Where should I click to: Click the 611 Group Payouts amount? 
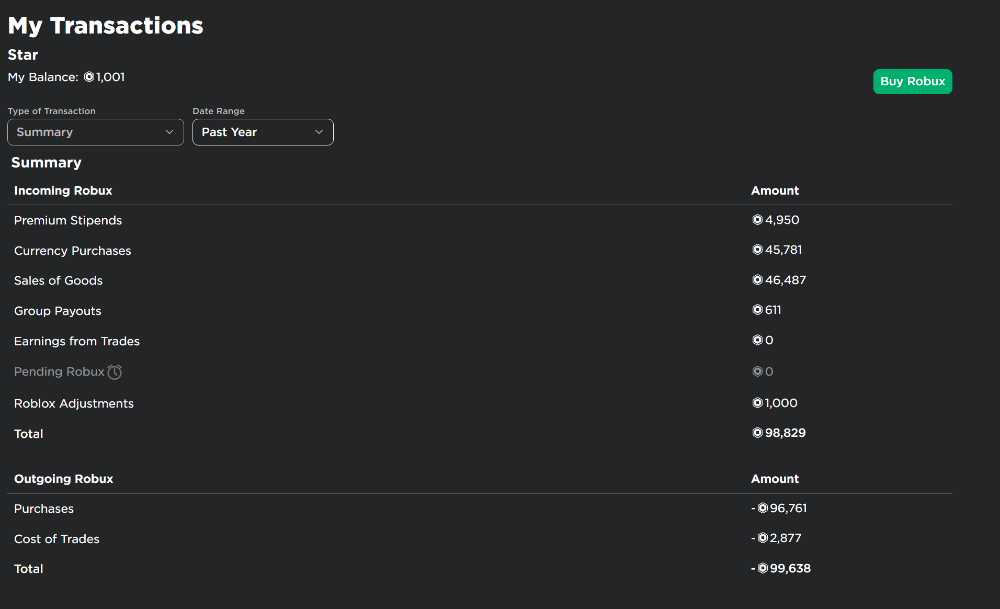click(x=773, y=310)
